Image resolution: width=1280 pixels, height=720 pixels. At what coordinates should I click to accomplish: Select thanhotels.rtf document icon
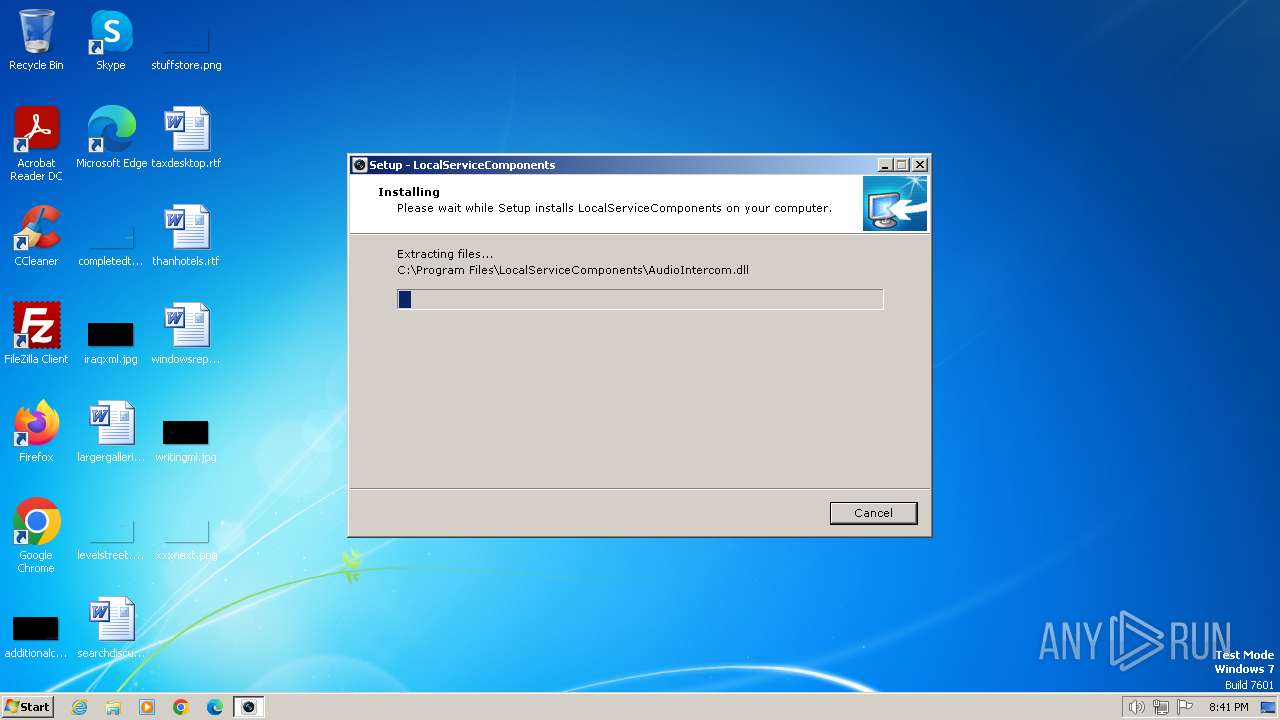click(x=186, y=236)
